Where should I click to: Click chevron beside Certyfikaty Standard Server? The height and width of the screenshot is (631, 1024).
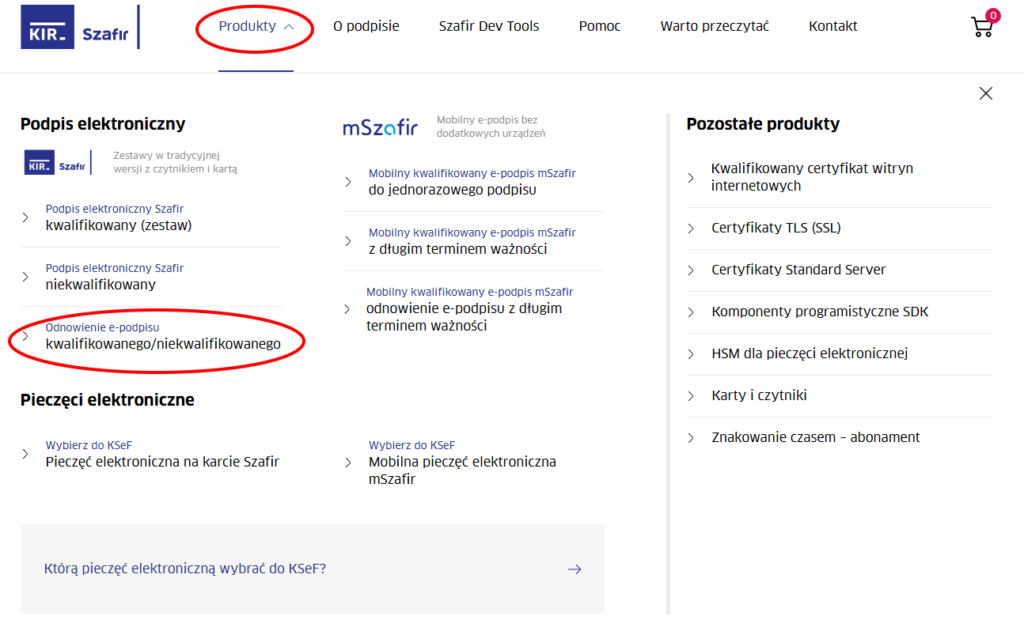click(691, 270)
